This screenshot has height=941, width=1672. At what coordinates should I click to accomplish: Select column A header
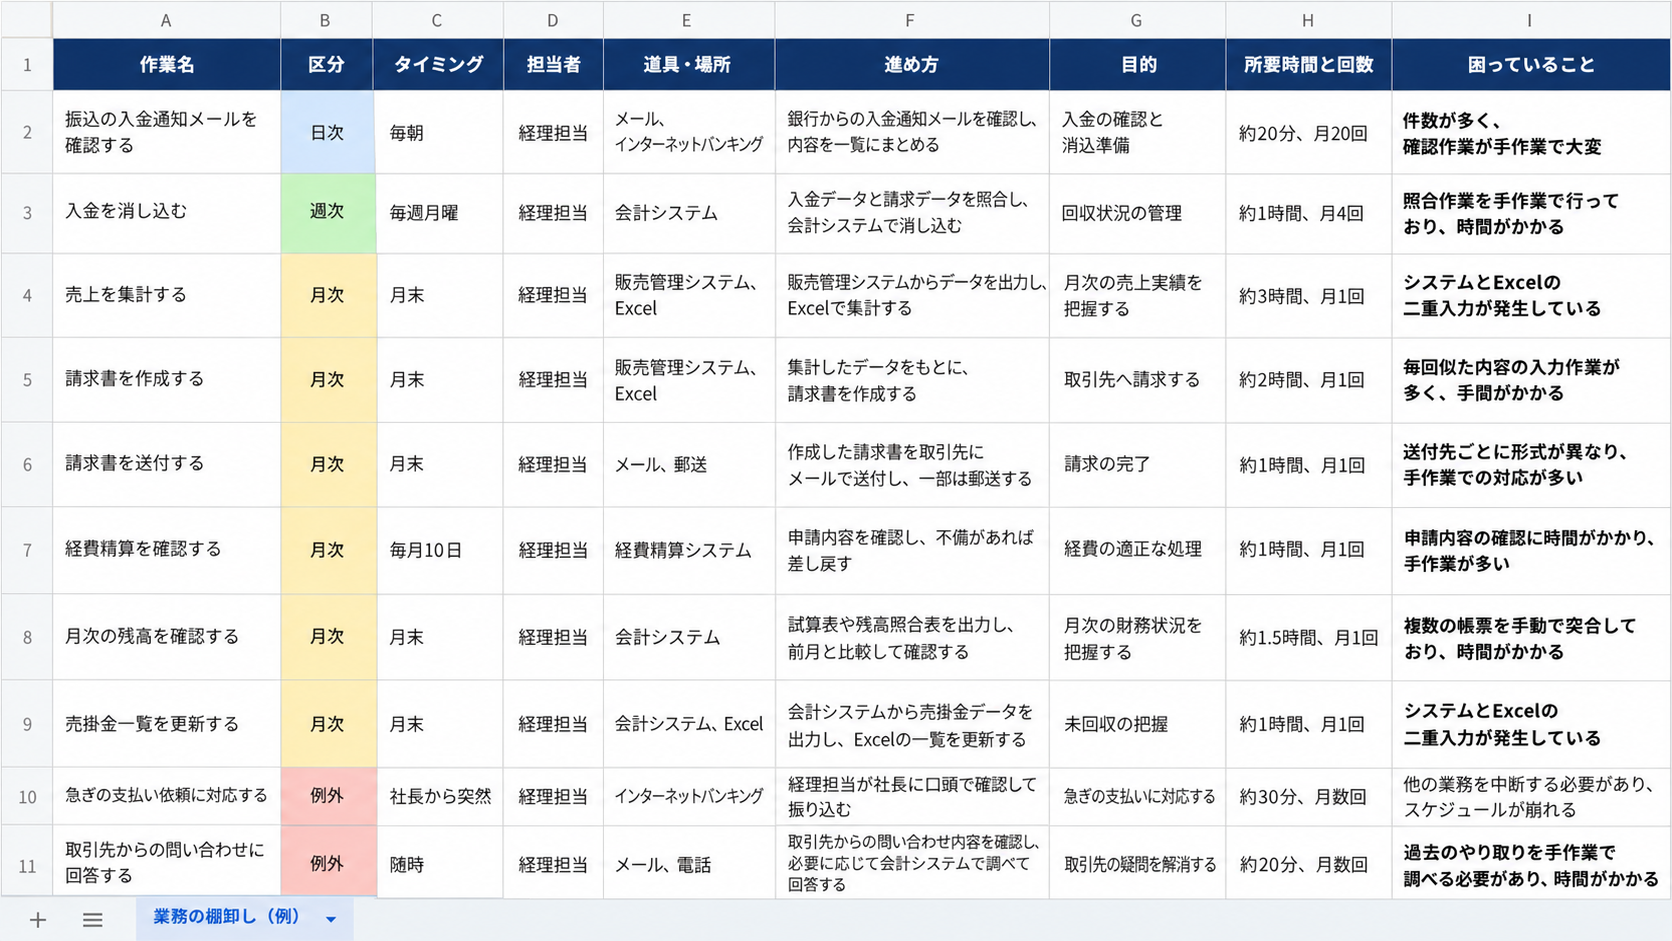(166, 20)
